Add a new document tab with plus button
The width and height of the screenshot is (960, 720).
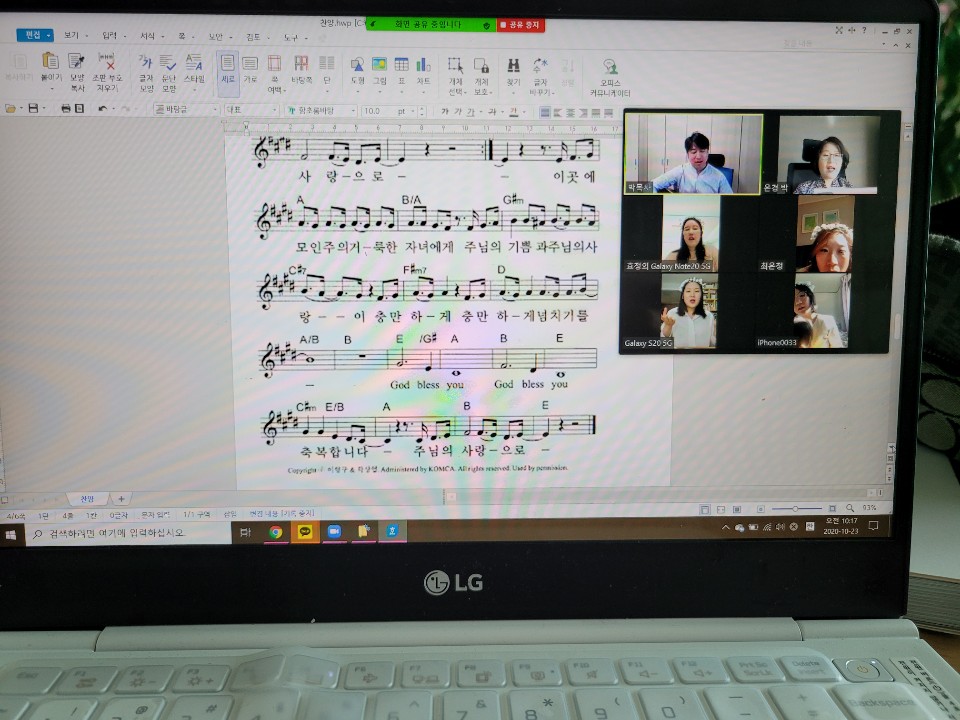[x=121, y=499]
